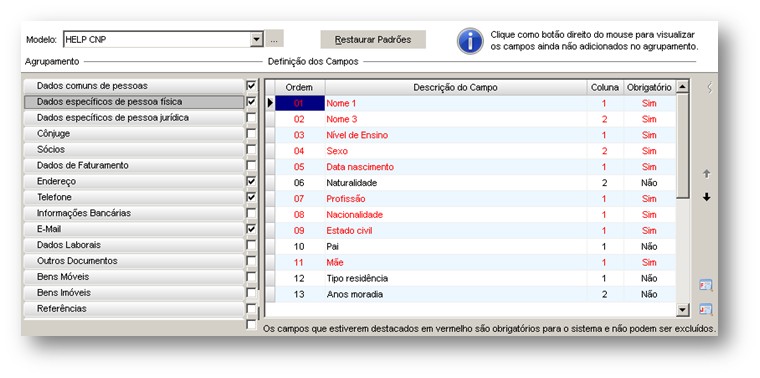Select the Sexo field row
Screen dimensions: 760x378
tap(470, 151)
